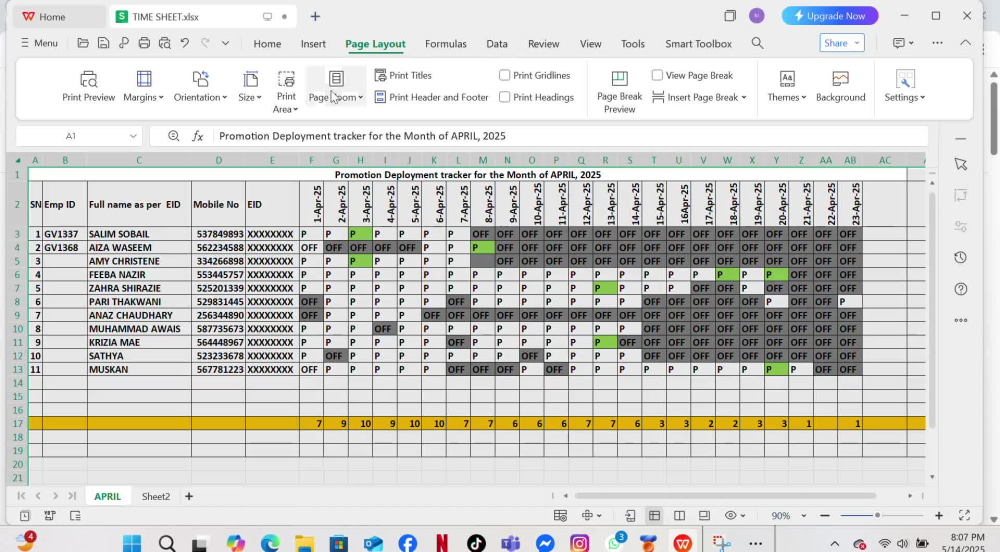Enable Print Headings checkbox

[x=504, y=97]
